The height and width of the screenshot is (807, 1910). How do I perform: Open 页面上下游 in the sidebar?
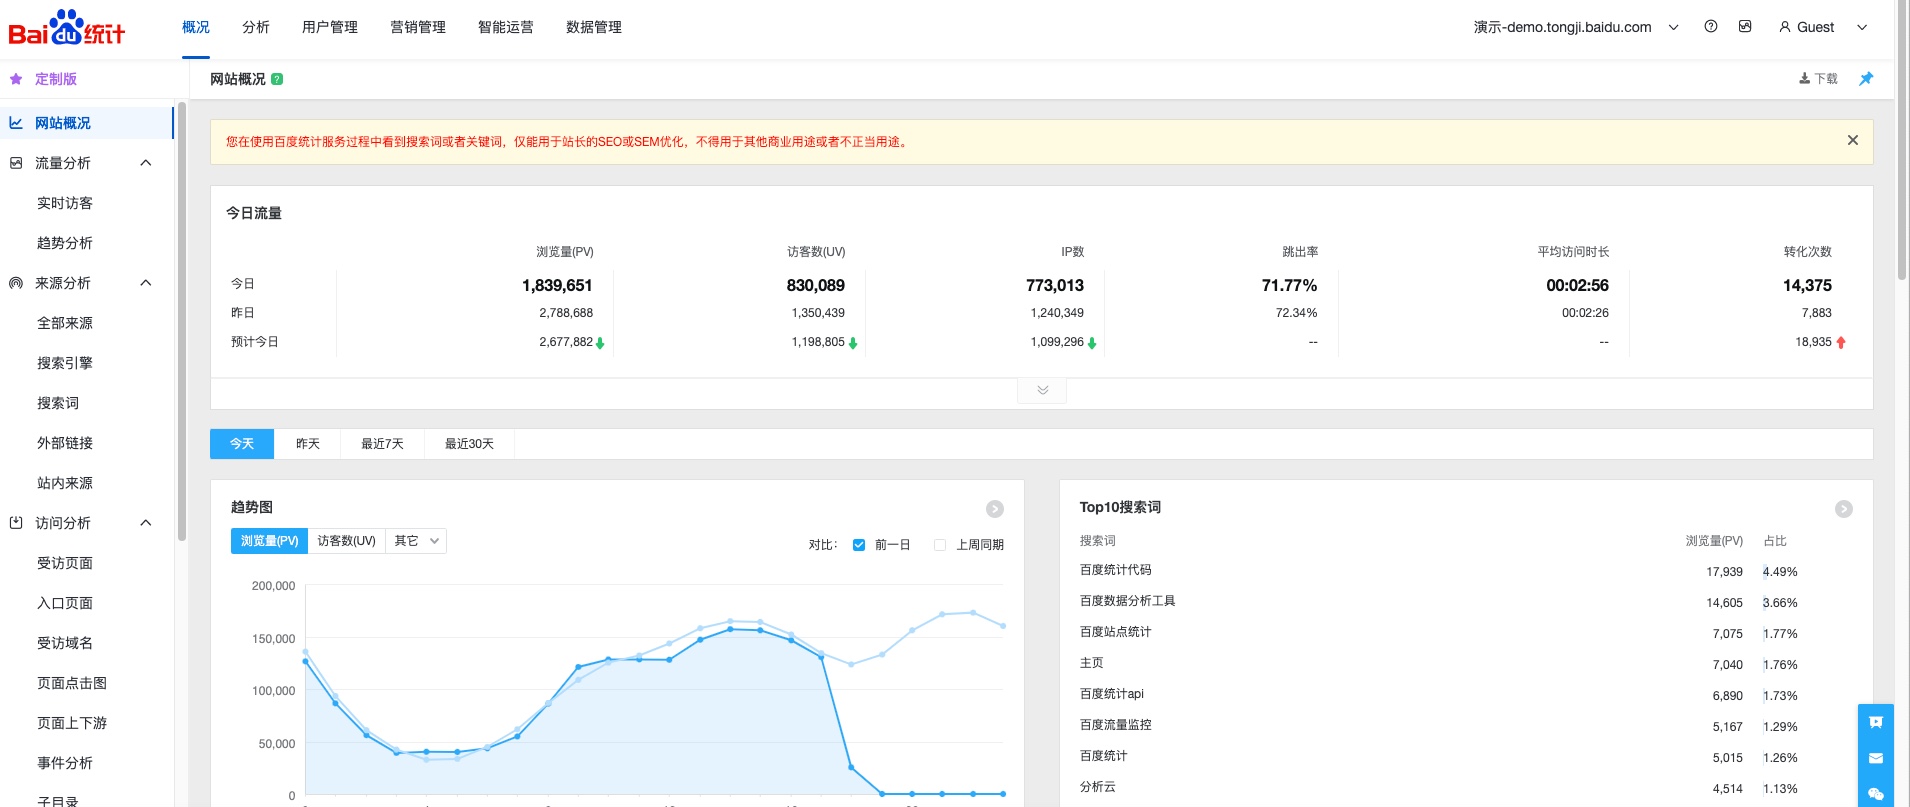point(72,723)
